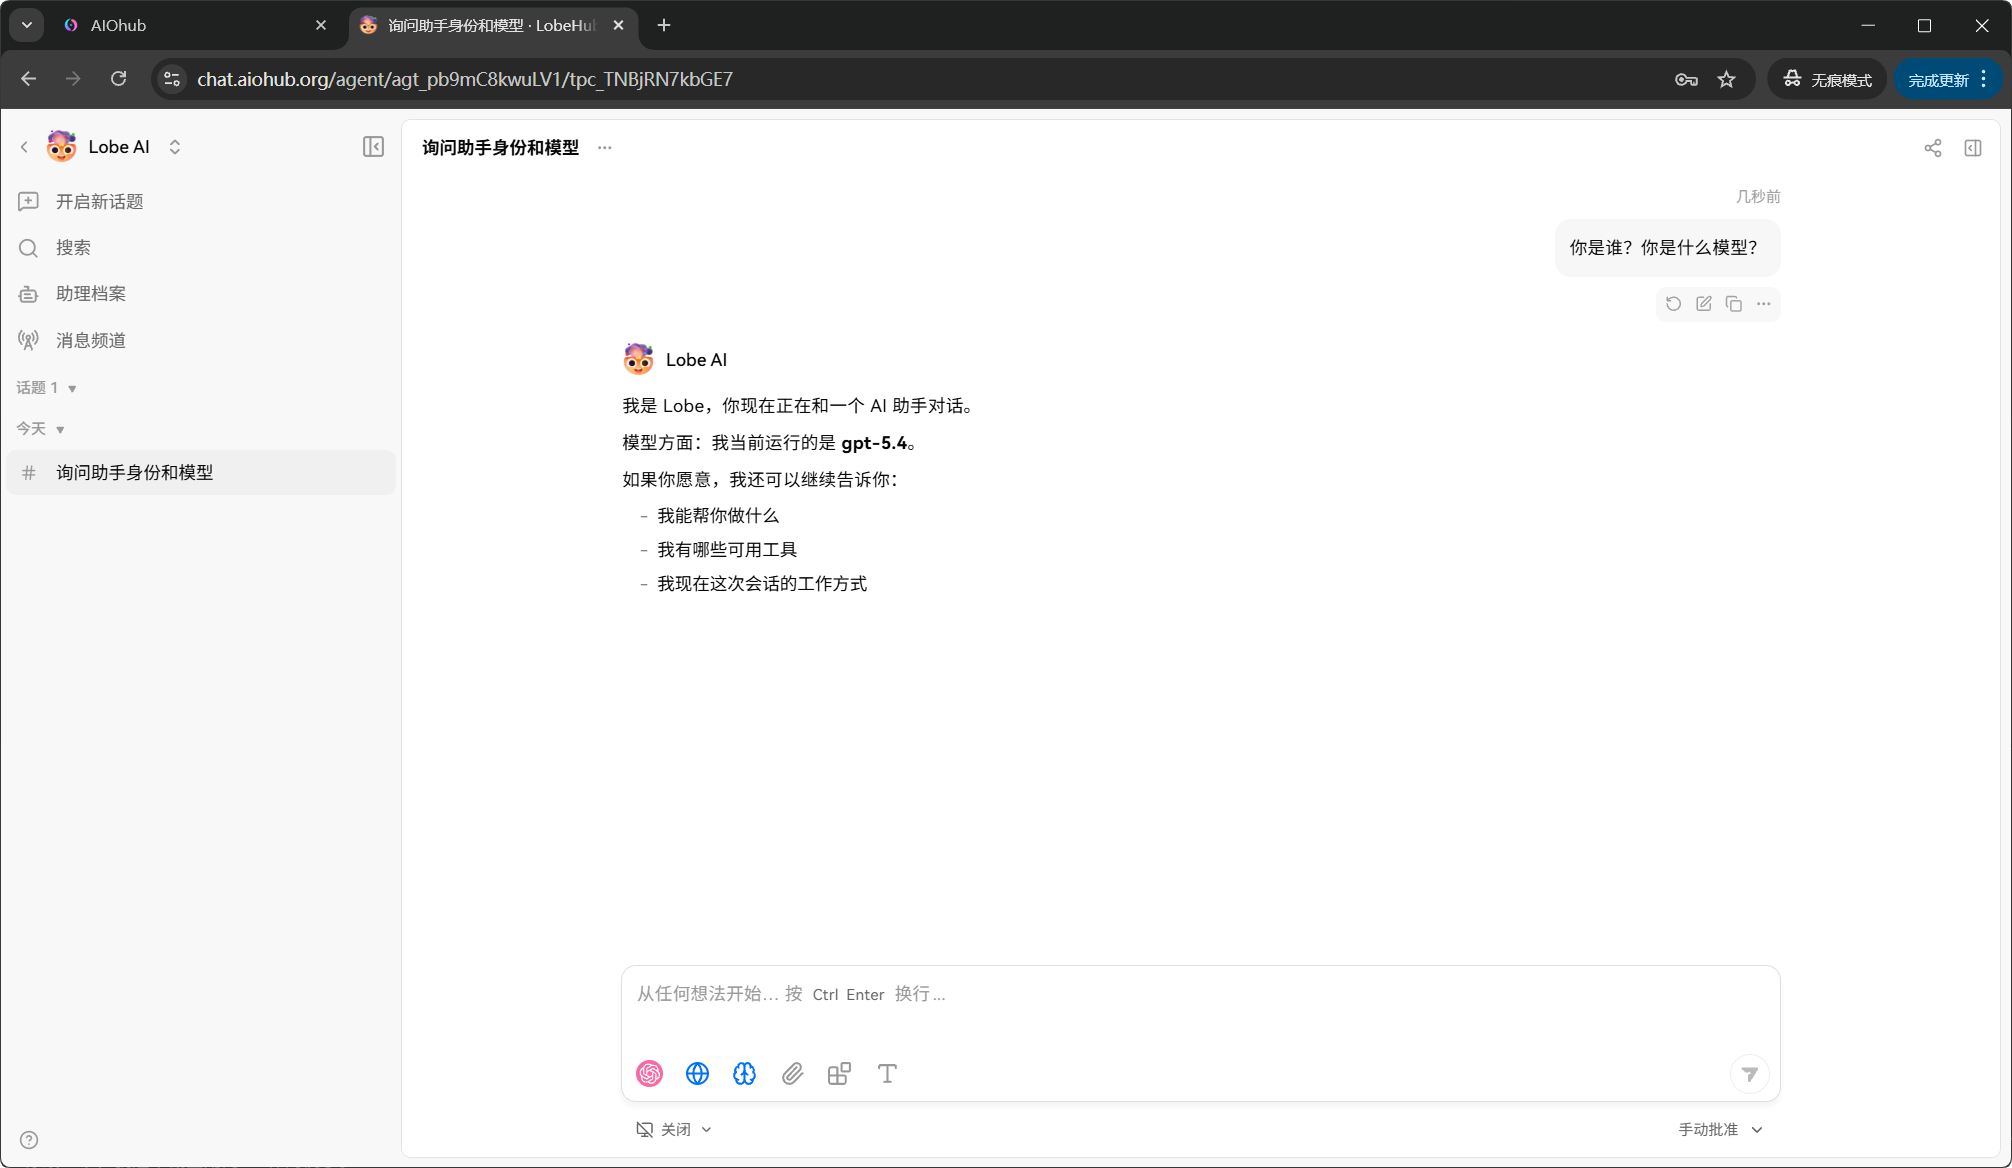This screenshot has height=1168, width=2012.
Task: Start a new topic via 开启新话题
Action: [200, 202]
